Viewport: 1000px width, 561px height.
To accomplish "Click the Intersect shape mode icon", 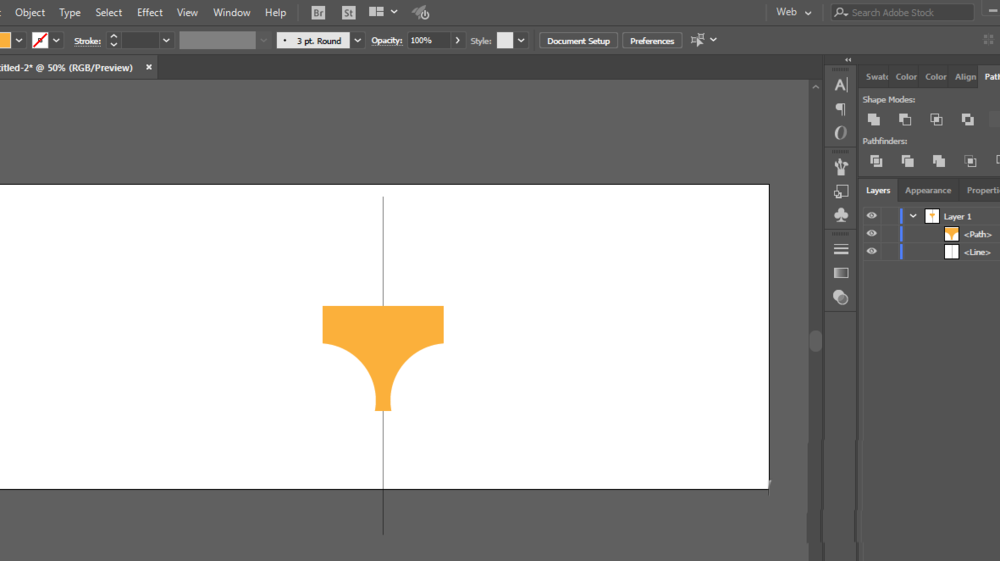I will pyautogui.click(x=936, y=119).
